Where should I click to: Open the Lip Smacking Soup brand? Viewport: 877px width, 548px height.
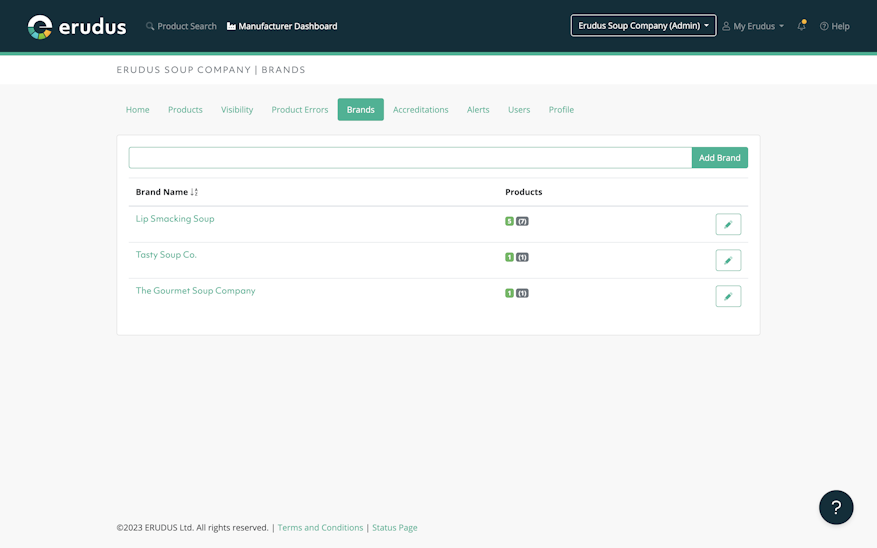point(175,219)
